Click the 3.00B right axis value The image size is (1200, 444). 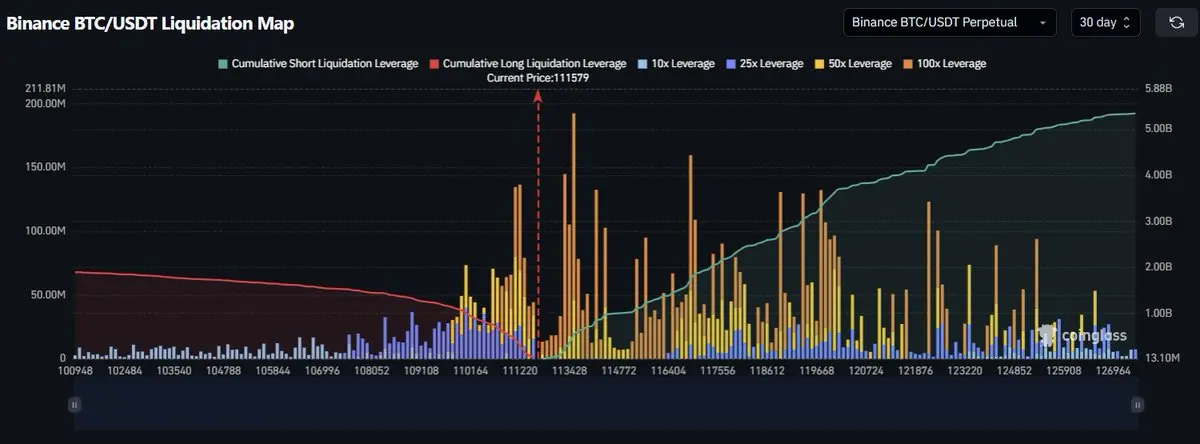1157,221
